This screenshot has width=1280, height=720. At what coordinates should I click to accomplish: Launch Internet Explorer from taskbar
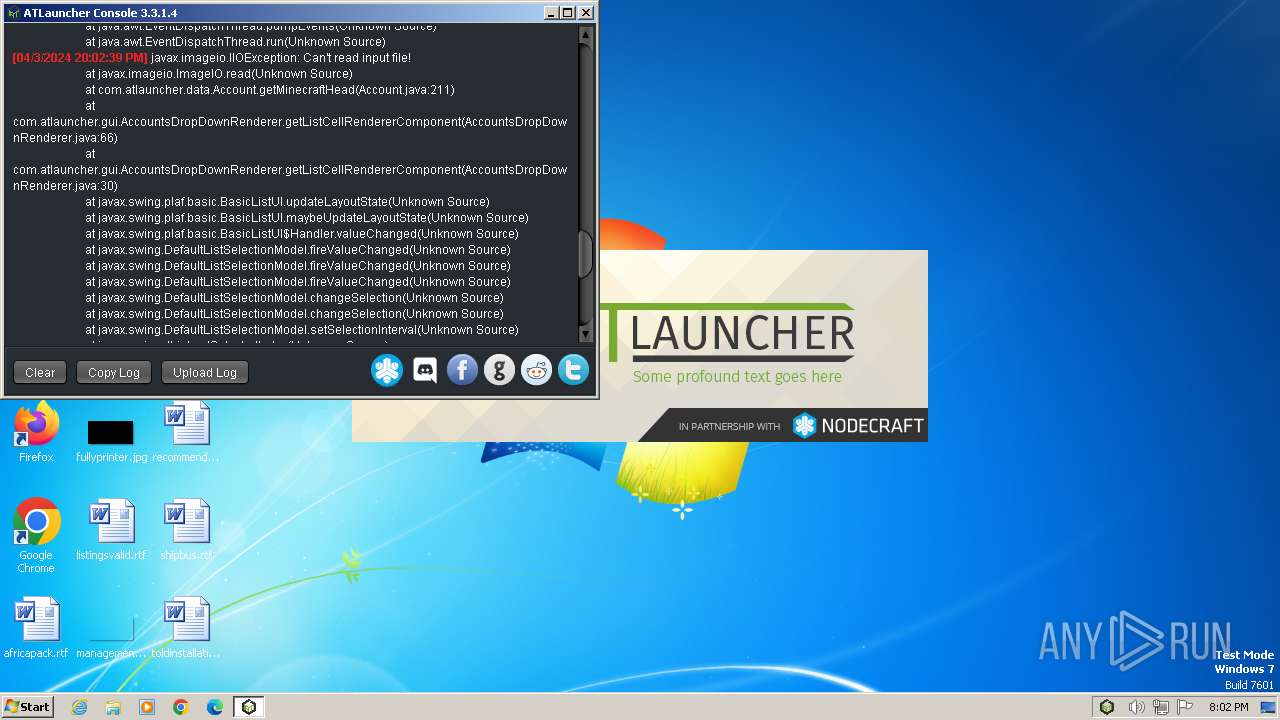(x=79, y=707)
